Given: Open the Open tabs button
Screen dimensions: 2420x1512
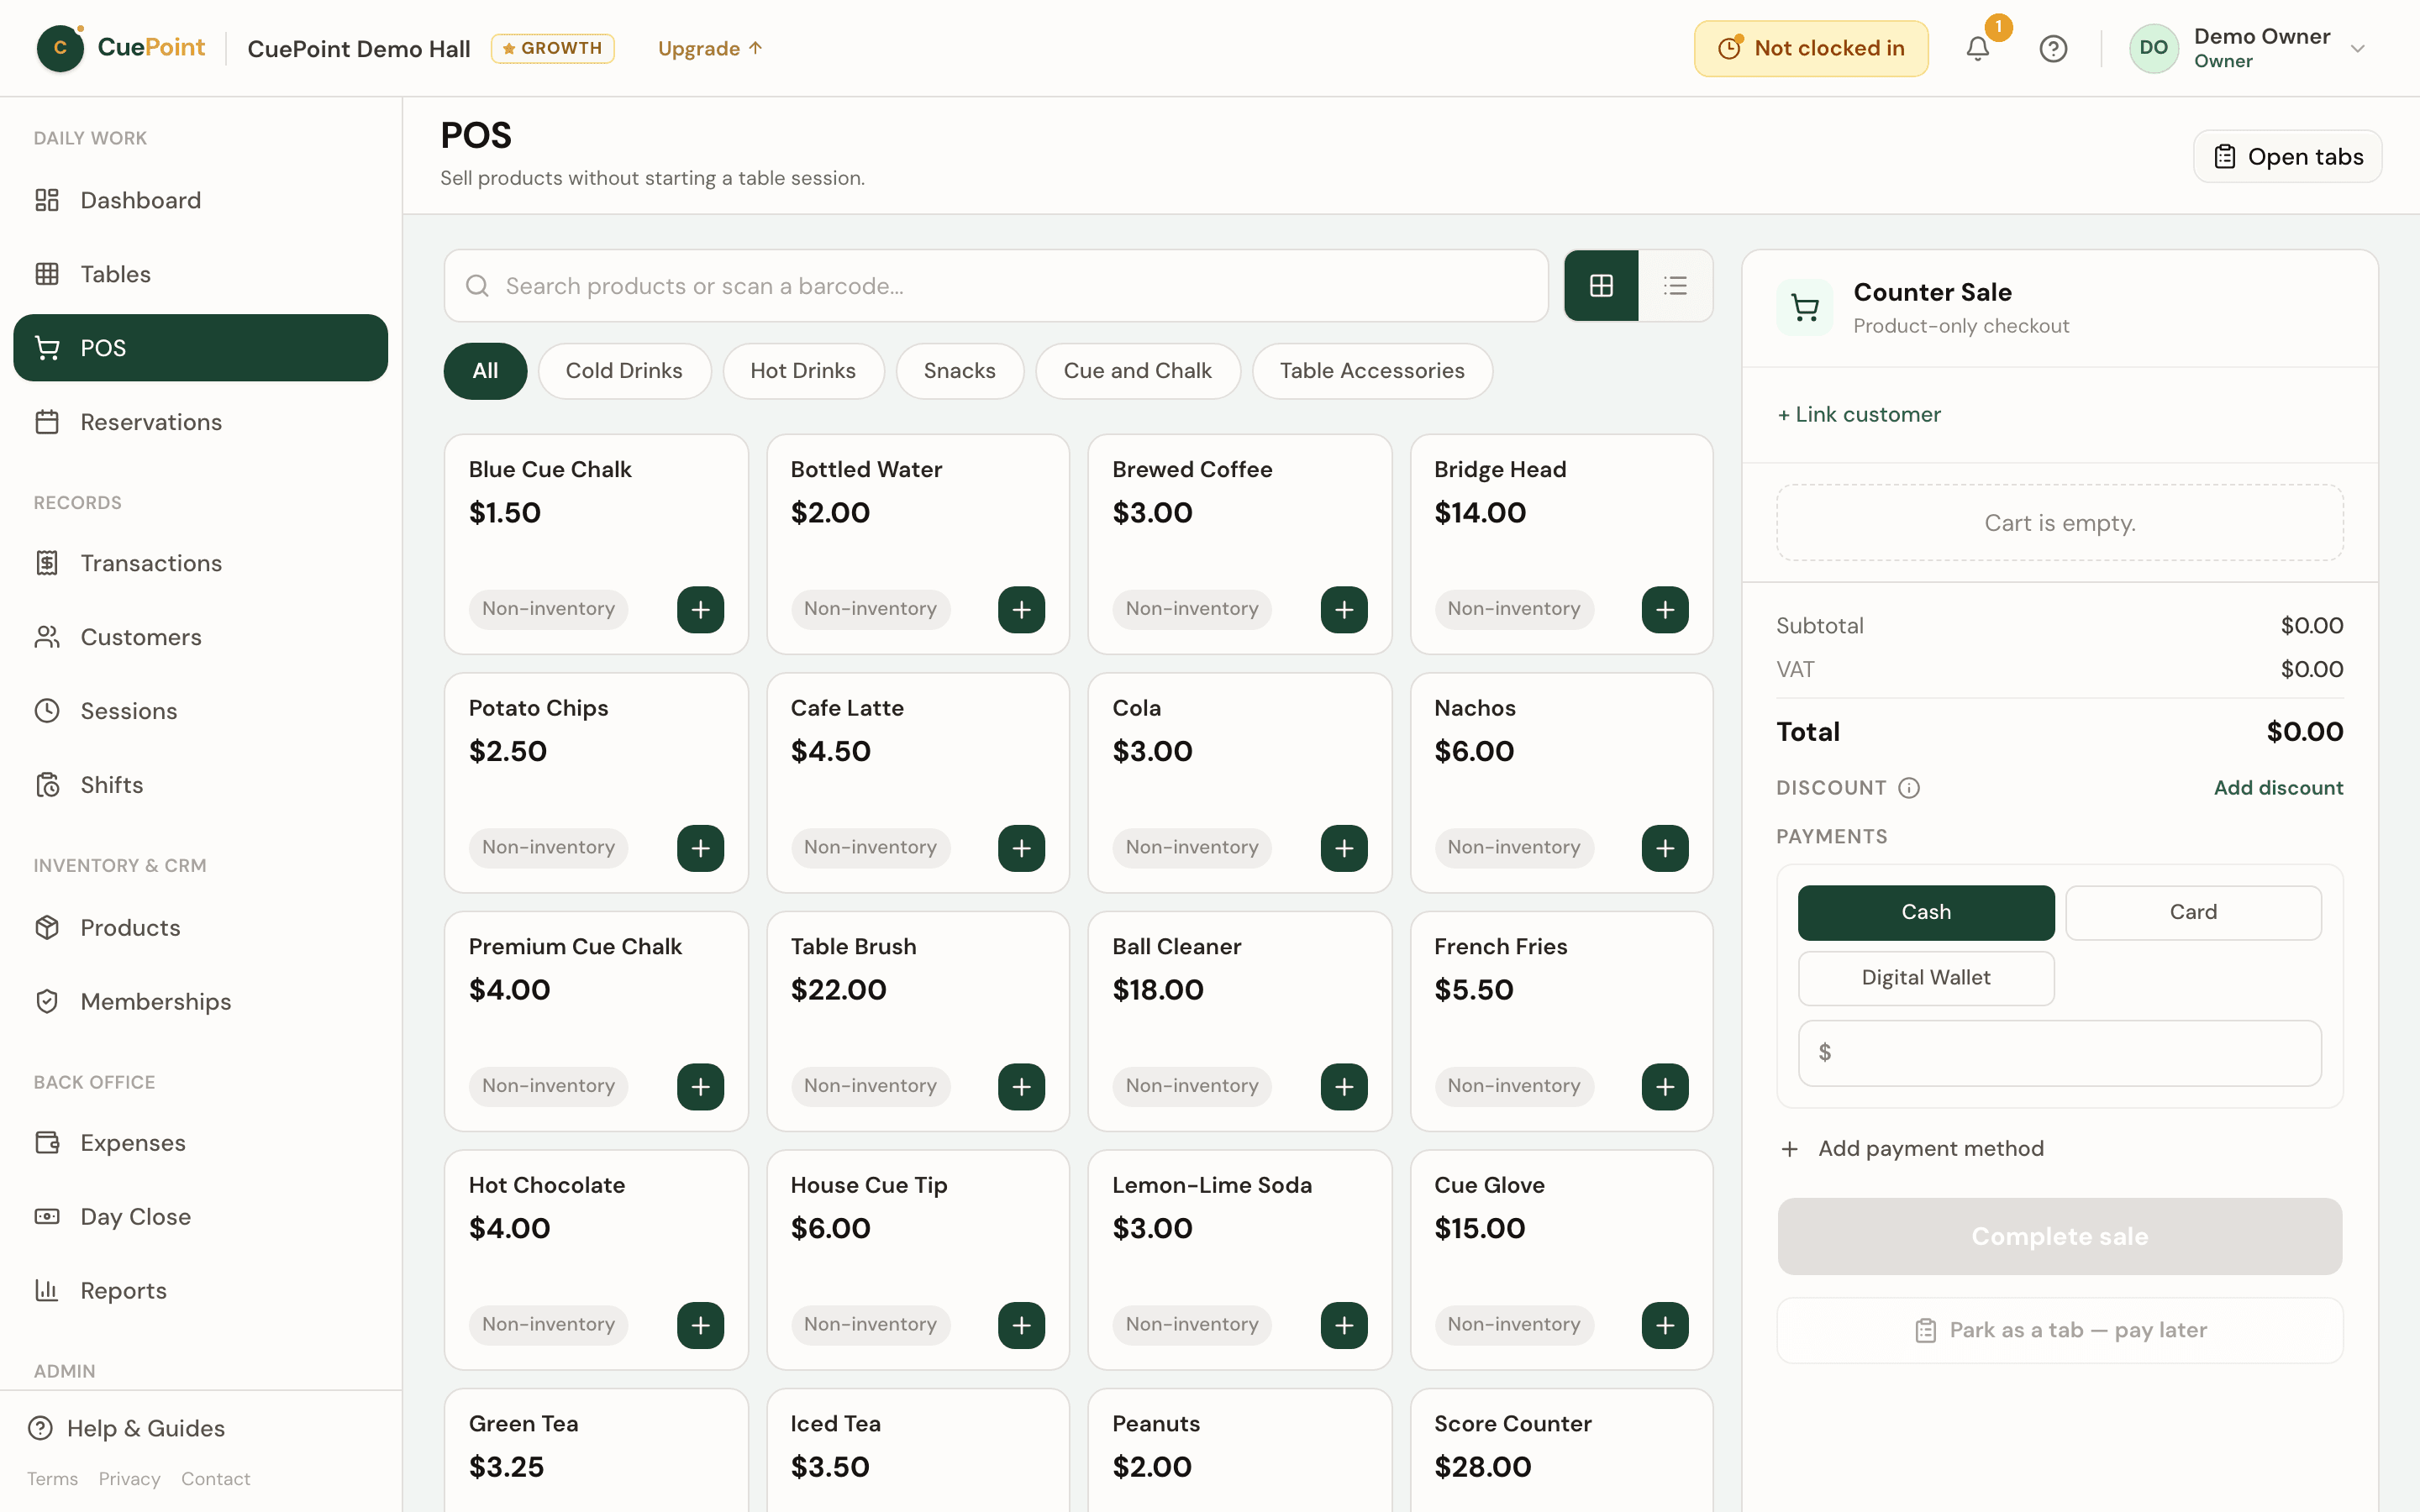Looking at the screenshot, I should pyautogui.click(x=2287, y=157).
